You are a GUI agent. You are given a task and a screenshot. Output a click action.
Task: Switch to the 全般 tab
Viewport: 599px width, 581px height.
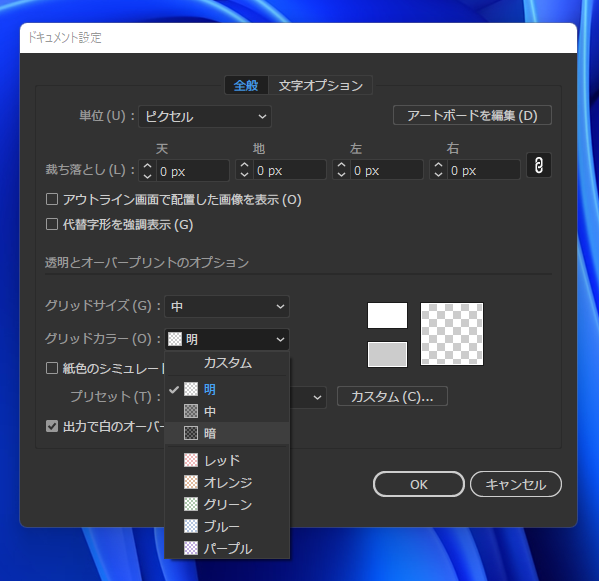tap(246, 85)
